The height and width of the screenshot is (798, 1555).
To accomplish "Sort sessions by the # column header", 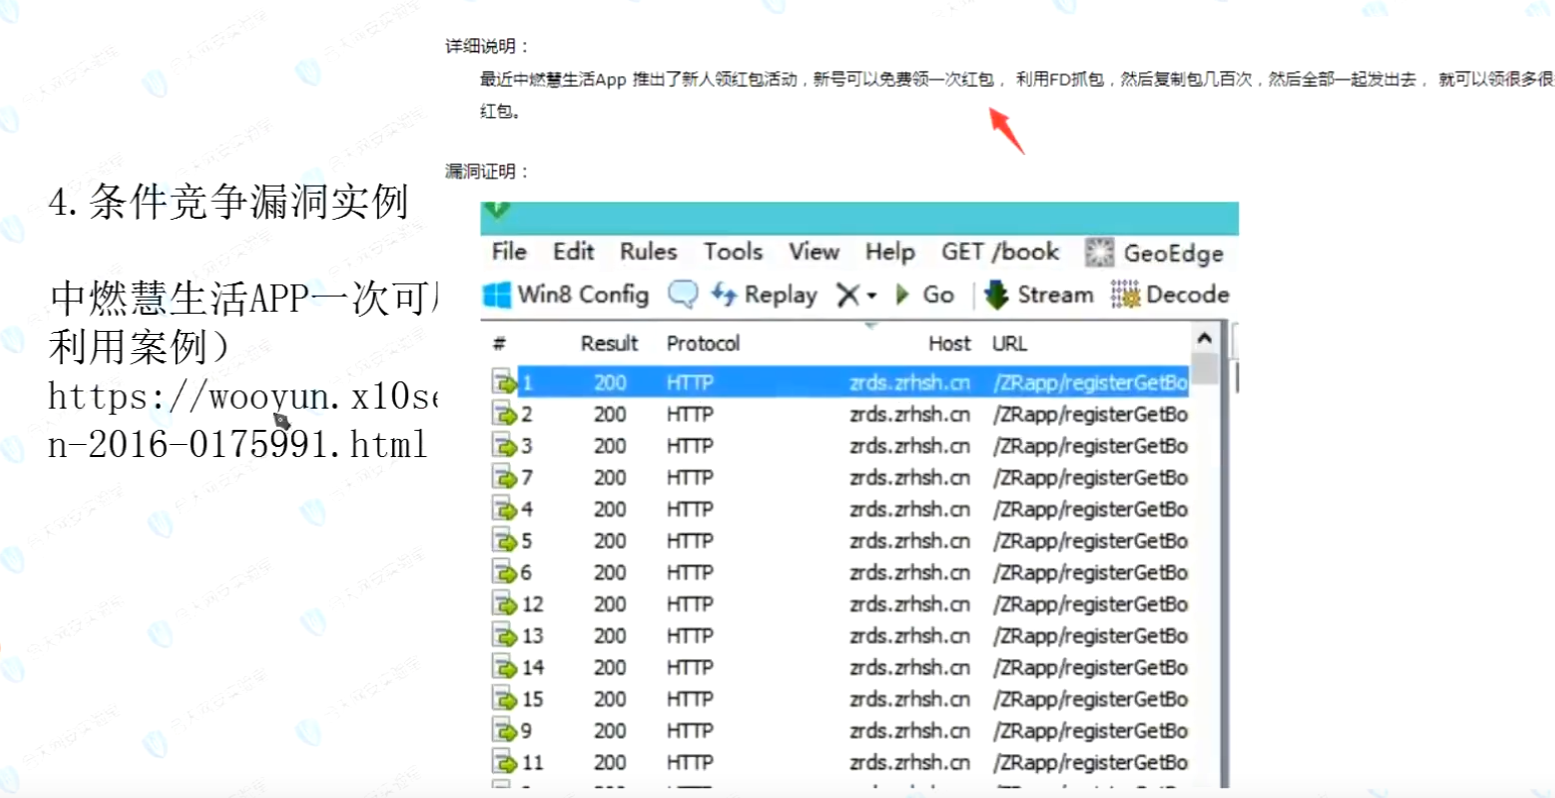I will click(499, 344).
